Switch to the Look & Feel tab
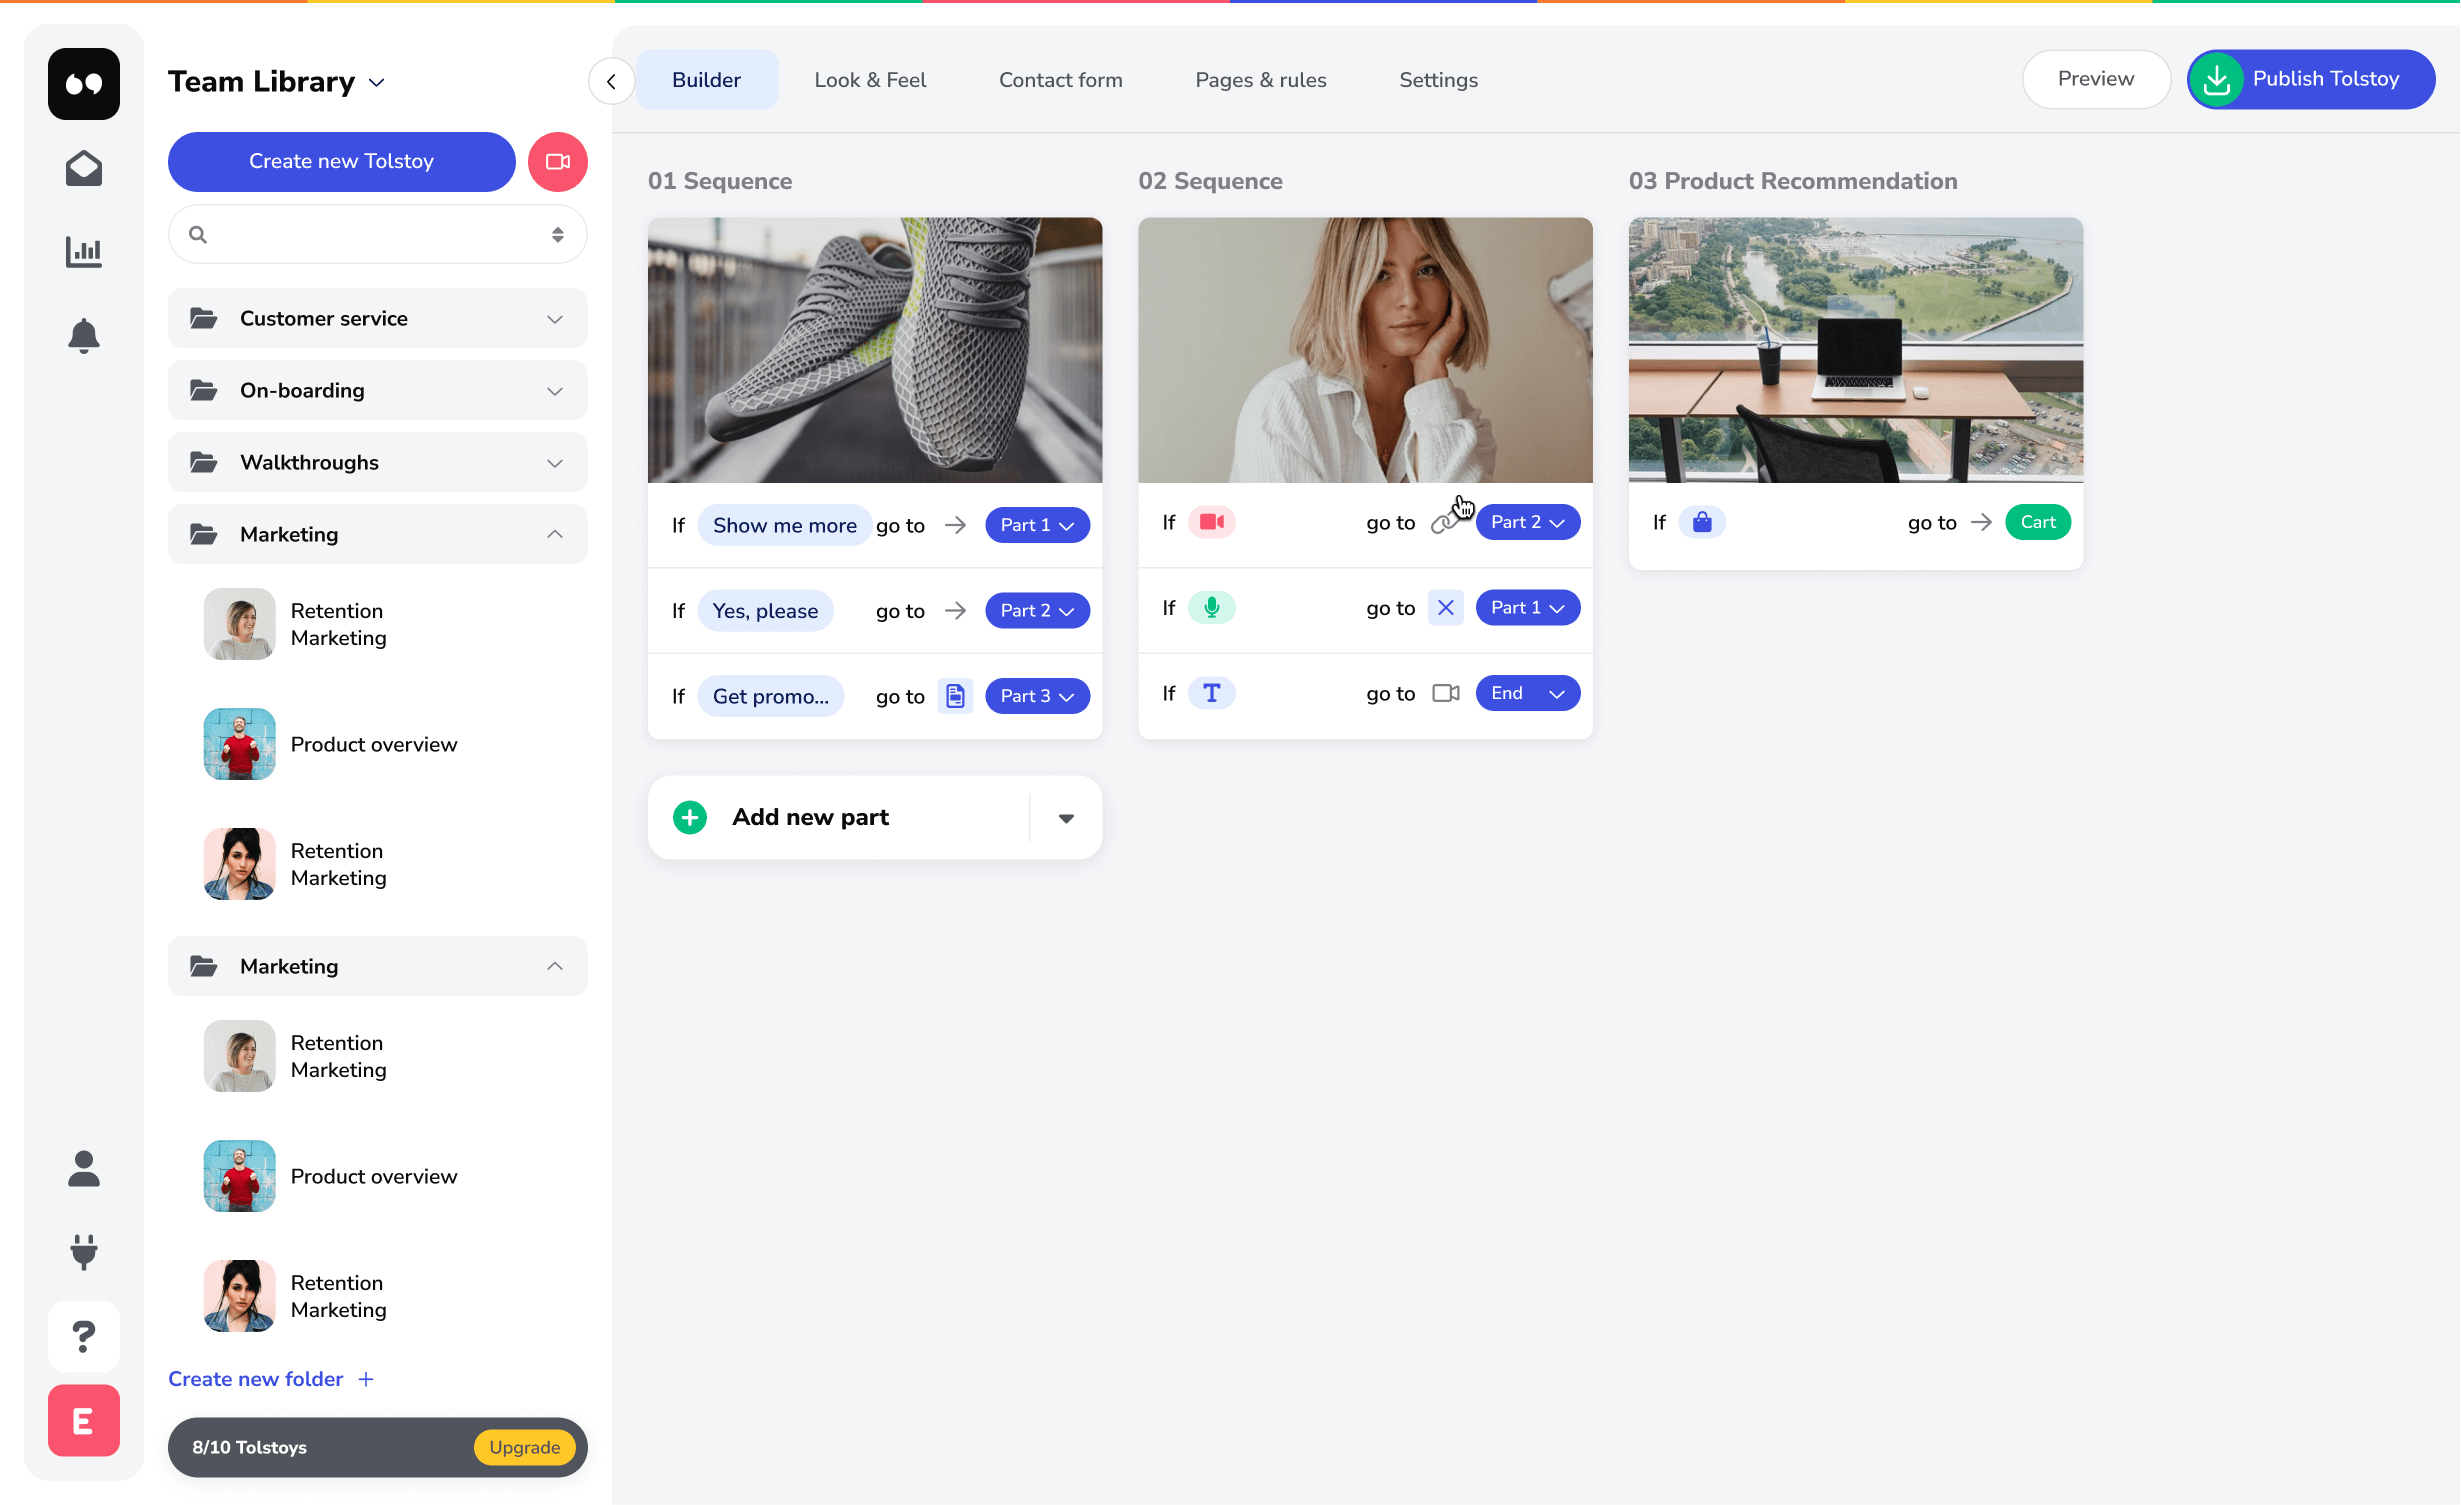Image resolution: width=2461 pixels, height=1505 pixels. click(869, 79)
